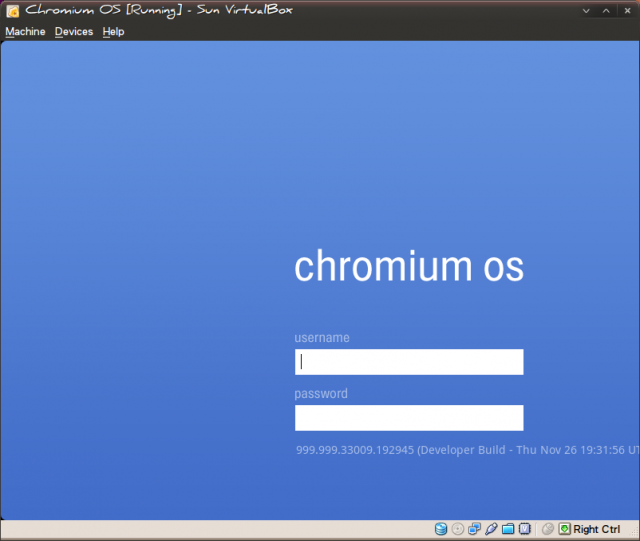This screenshot has height=541, width=640.
Task: Click the keyboard capture green arrow icon
Action: coord(564,529)
